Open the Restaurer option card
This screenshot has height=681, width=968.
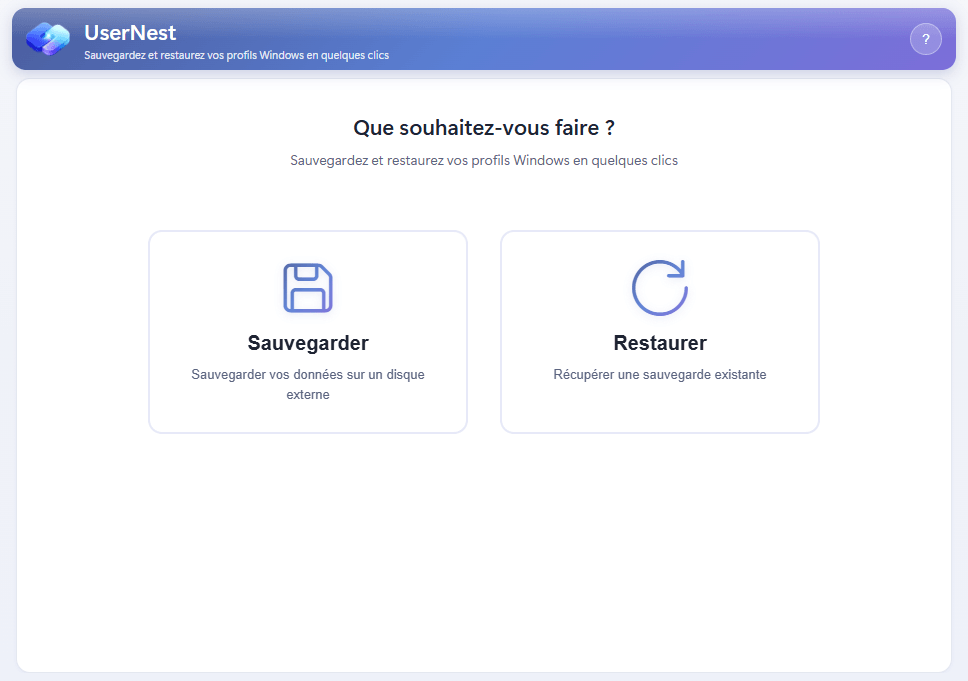click(x=659, y=331)
